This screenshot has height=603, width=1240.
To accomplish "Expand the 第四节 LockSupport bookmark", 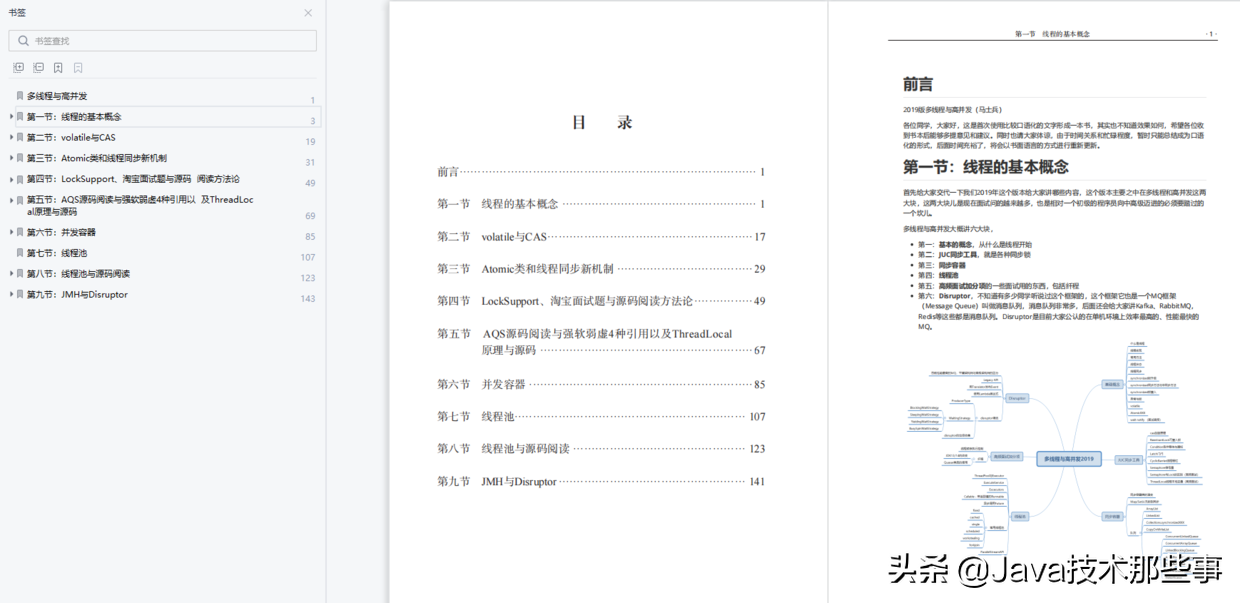I will click(x=11, y=178).
